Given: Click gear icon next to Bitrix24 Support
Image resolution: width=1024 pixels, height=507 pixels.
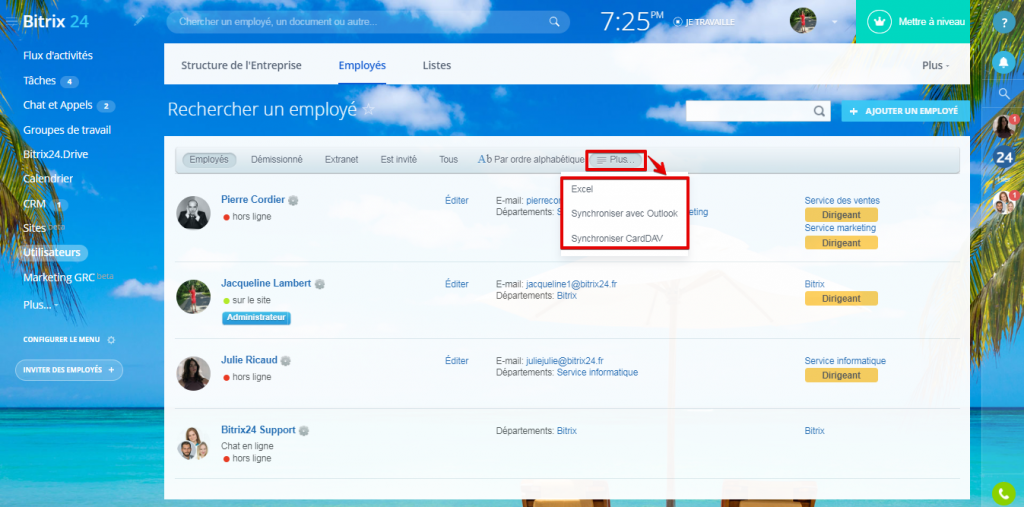Looking at the screenshot, I should [x=304, y=431].
